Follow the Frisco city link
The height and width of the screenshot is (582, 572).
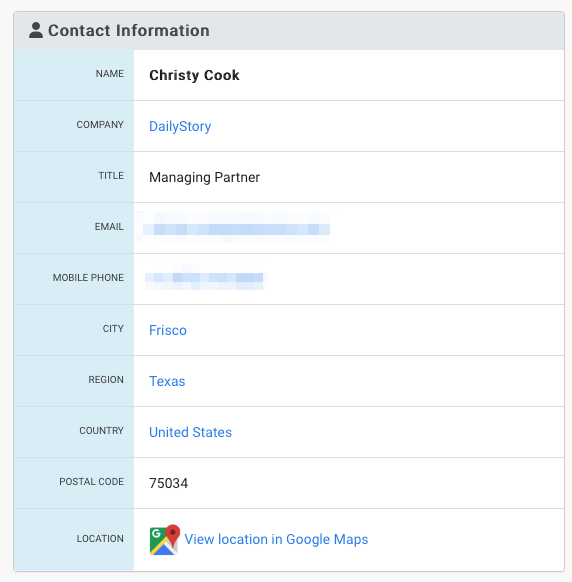tap(168, 330)
